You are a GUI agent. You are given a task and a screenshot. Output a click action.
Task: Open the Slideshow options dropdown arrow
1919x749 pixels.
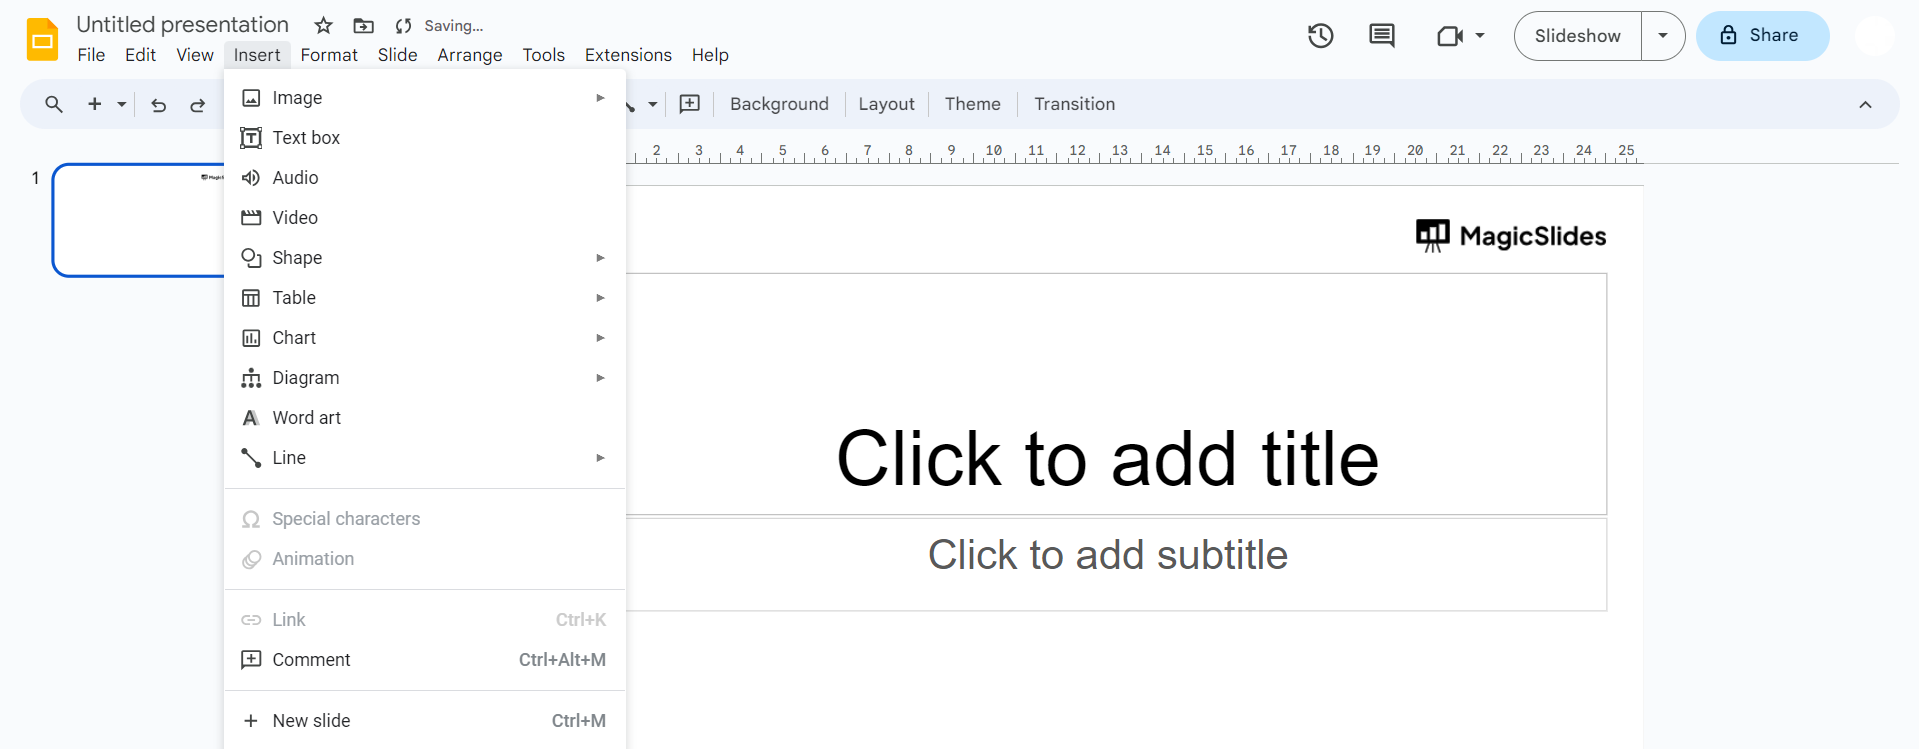click(1663, 36)
